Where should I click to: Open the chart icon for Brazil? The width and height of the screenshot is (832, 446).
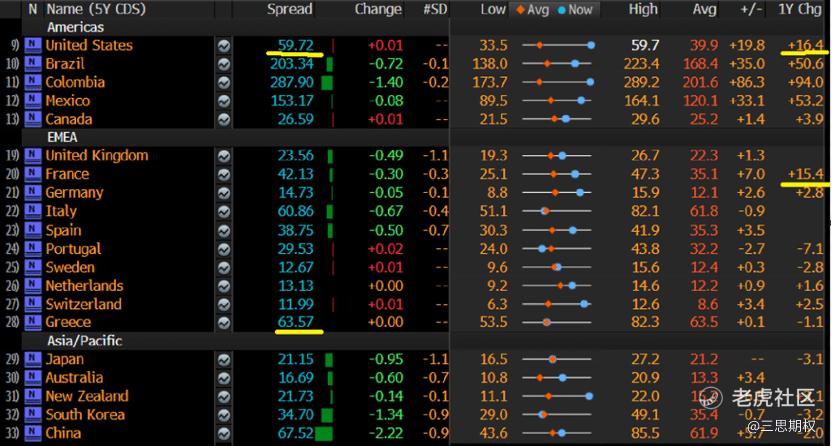(224, 64)
